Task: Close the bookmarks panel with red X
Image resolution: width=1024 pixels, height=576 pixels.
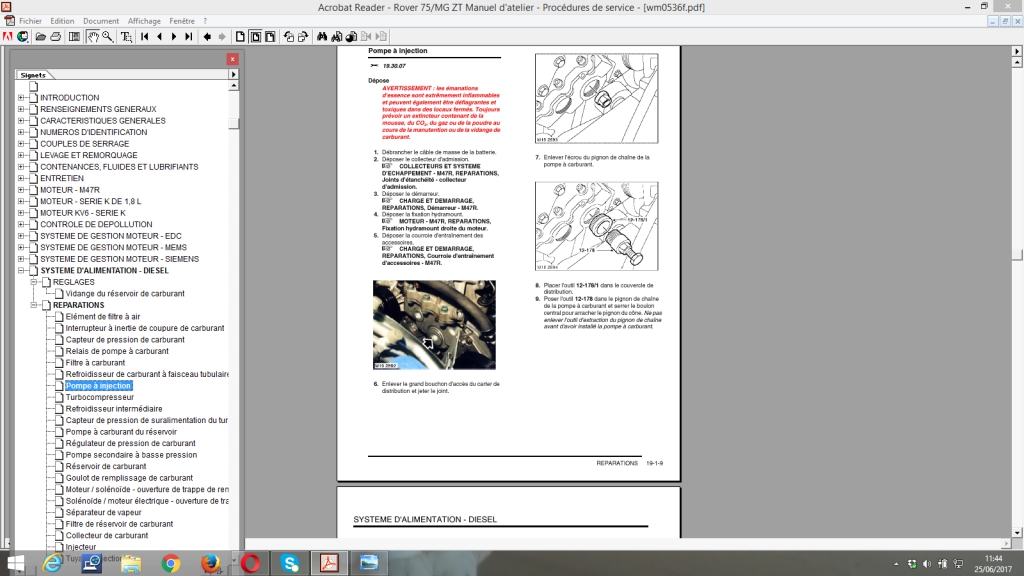Action: pos(232,59)
